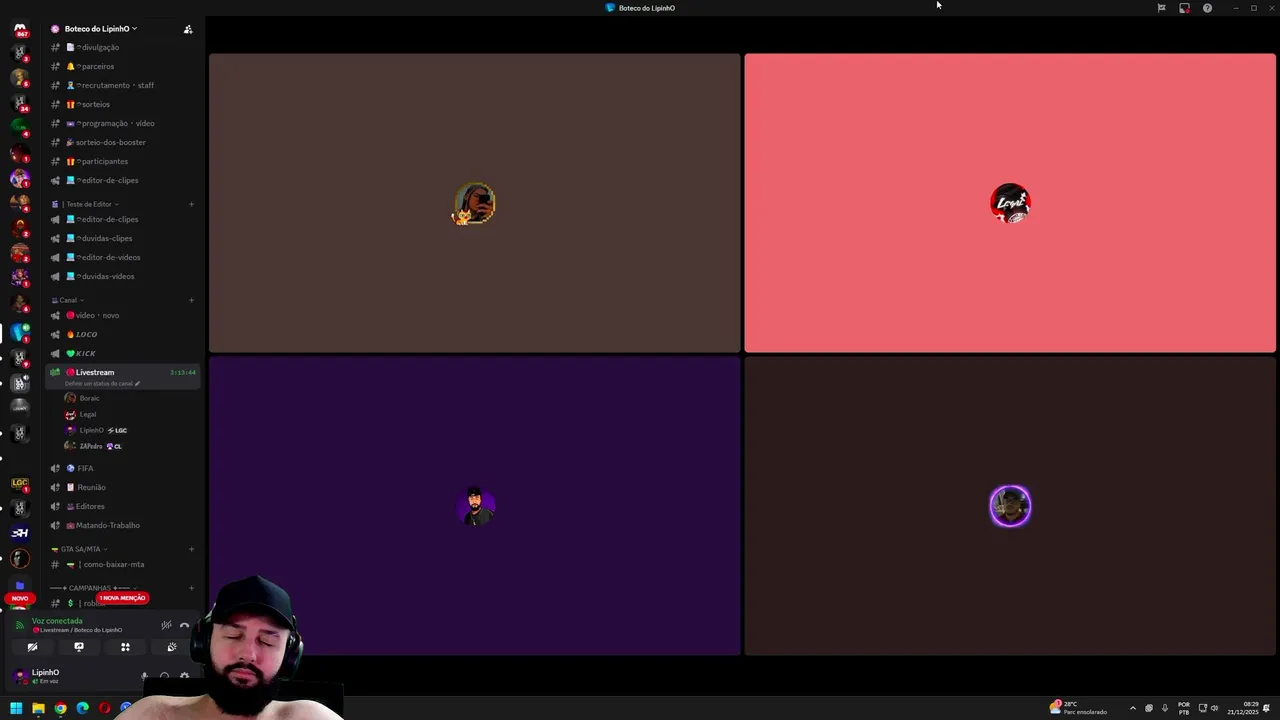Focus the speaking participant tile with purple ring
The width and height of the screenshot is (1280, 720).
click(1010, 506)
